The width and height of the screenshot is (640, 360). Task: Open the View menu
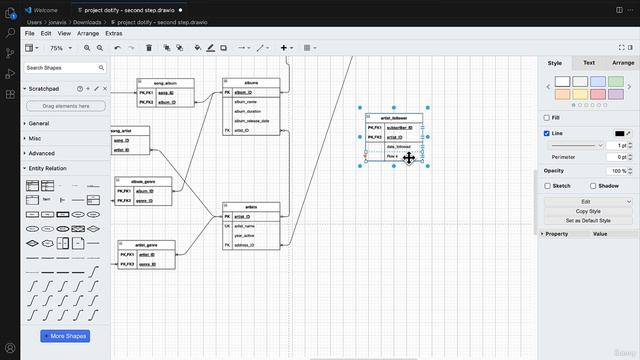(64, 33)
